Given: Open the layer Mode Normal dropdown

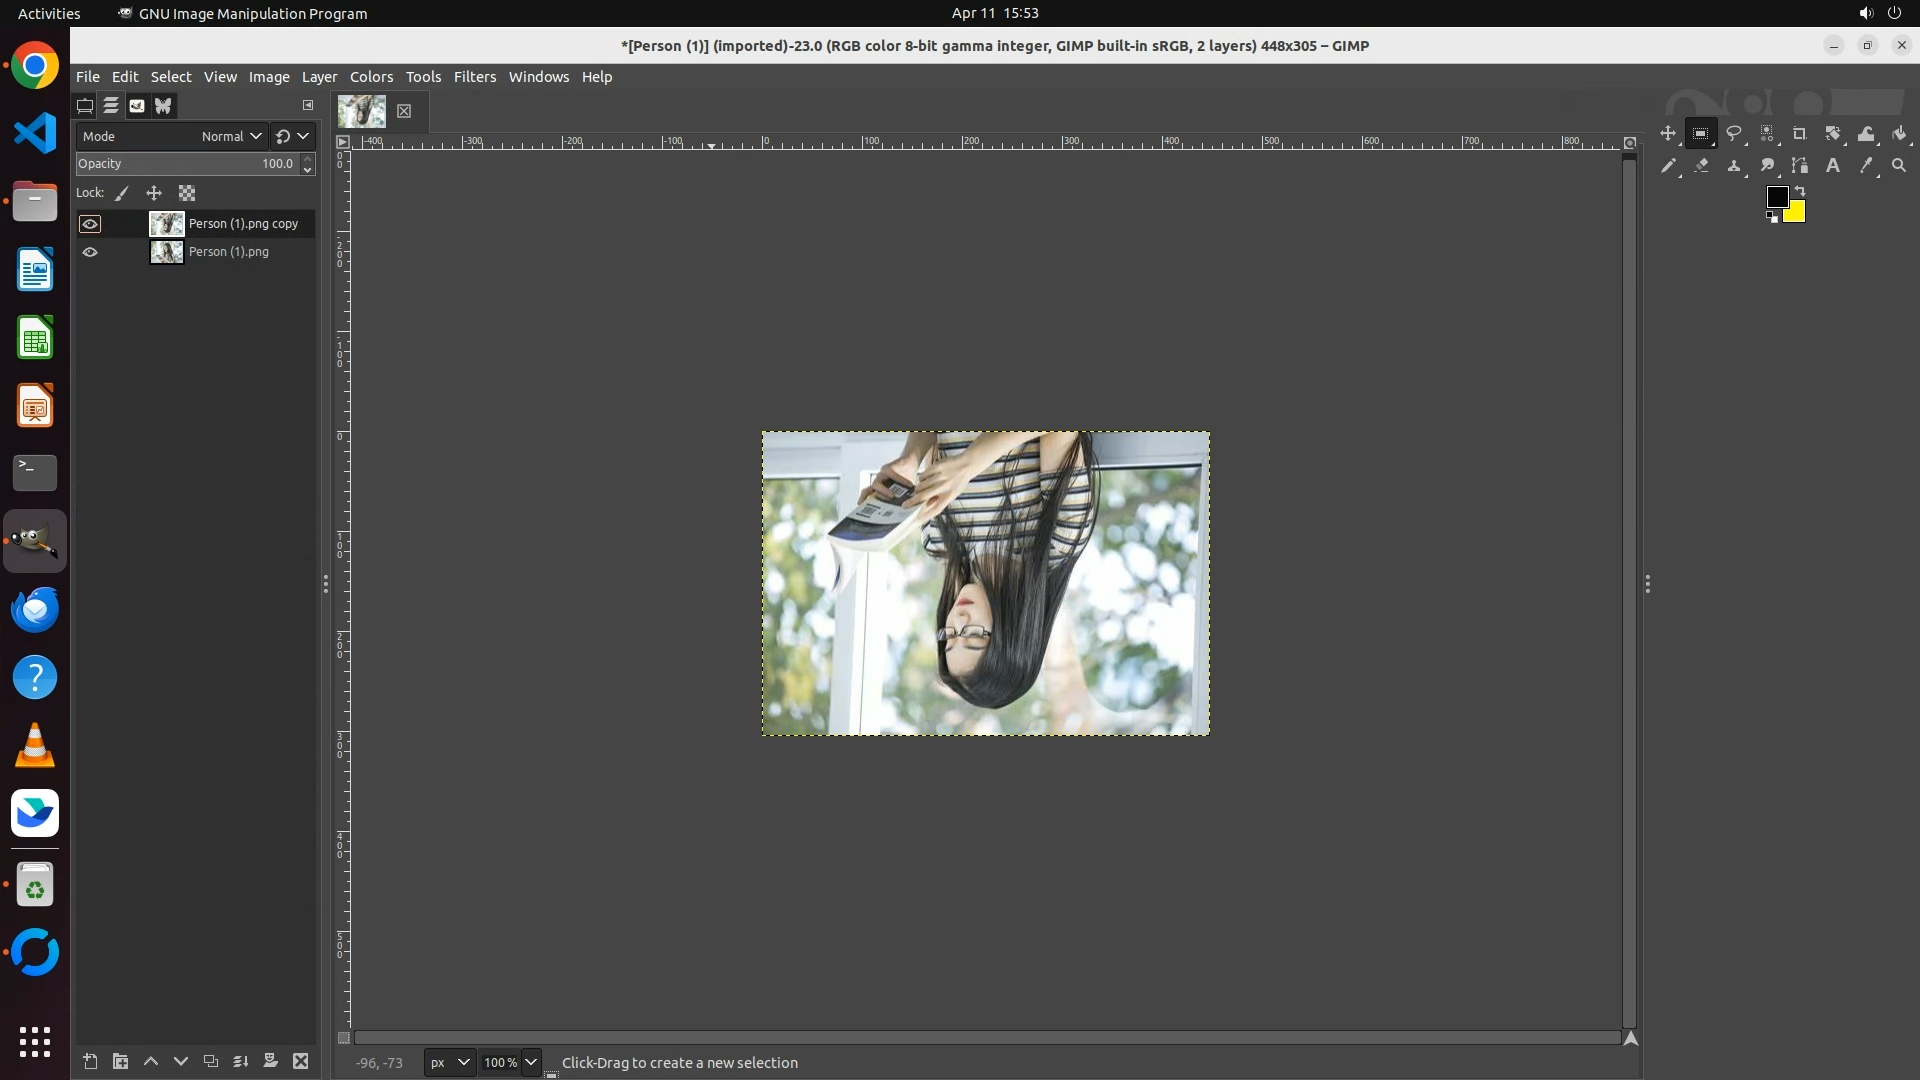Looking at the screenshot, I should 231,136.
